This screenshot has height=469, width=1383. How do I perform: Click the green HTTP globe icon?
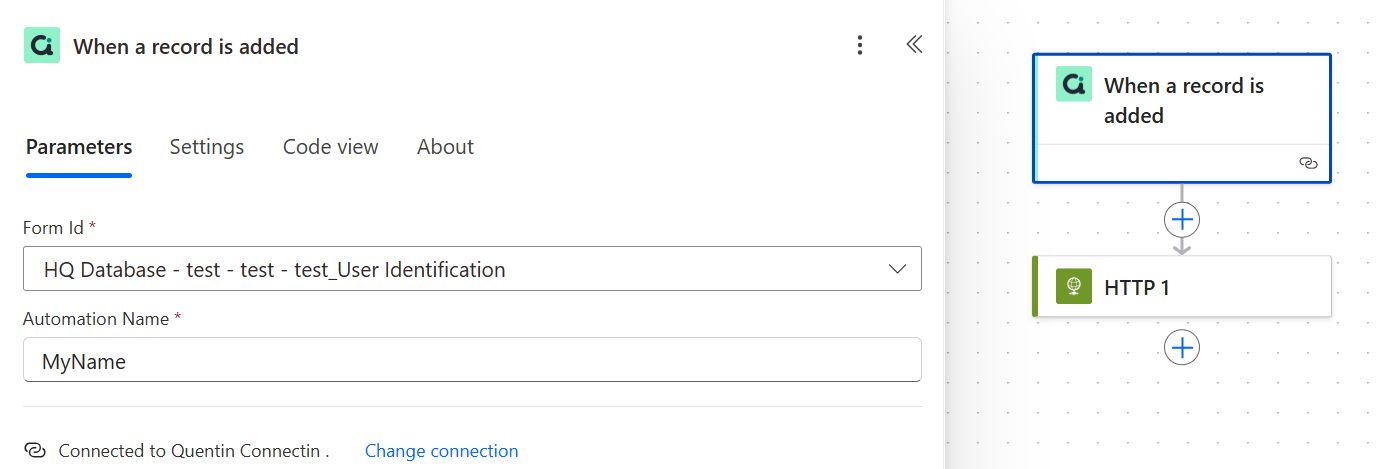point(1074,287)
